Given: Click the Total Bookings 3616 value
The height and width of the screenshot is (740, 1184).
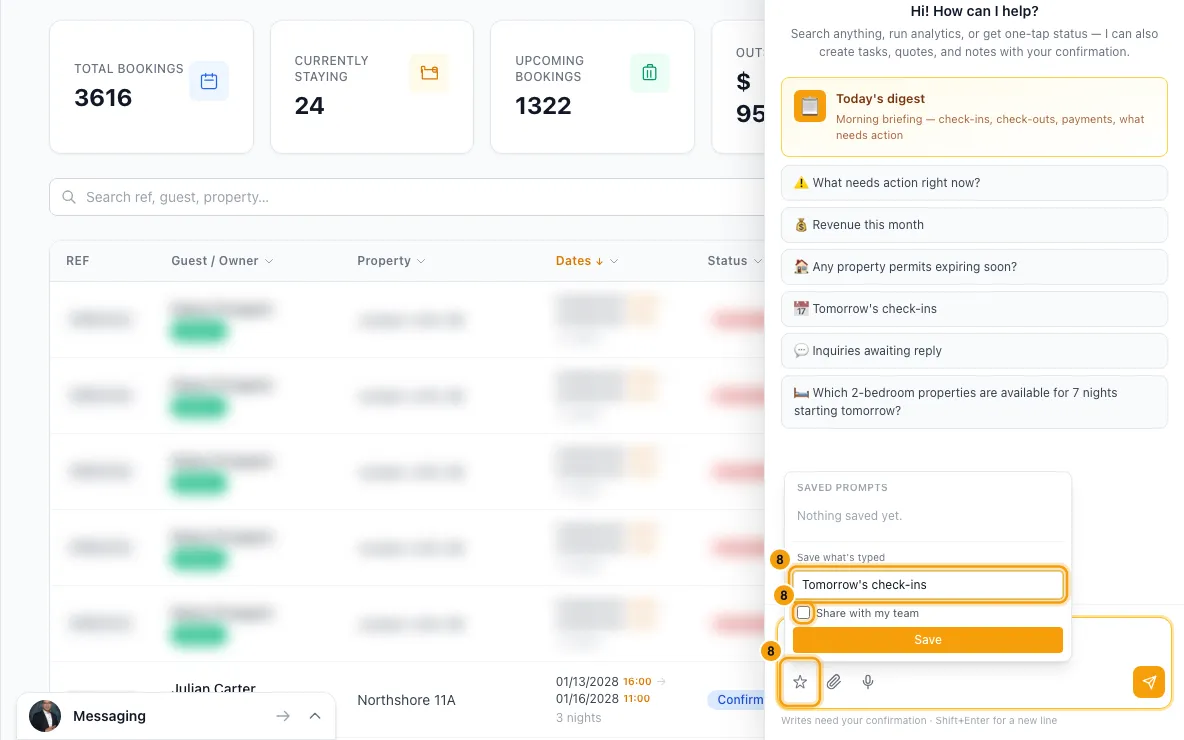Looking at the screenshot, I should coord(103,97).
